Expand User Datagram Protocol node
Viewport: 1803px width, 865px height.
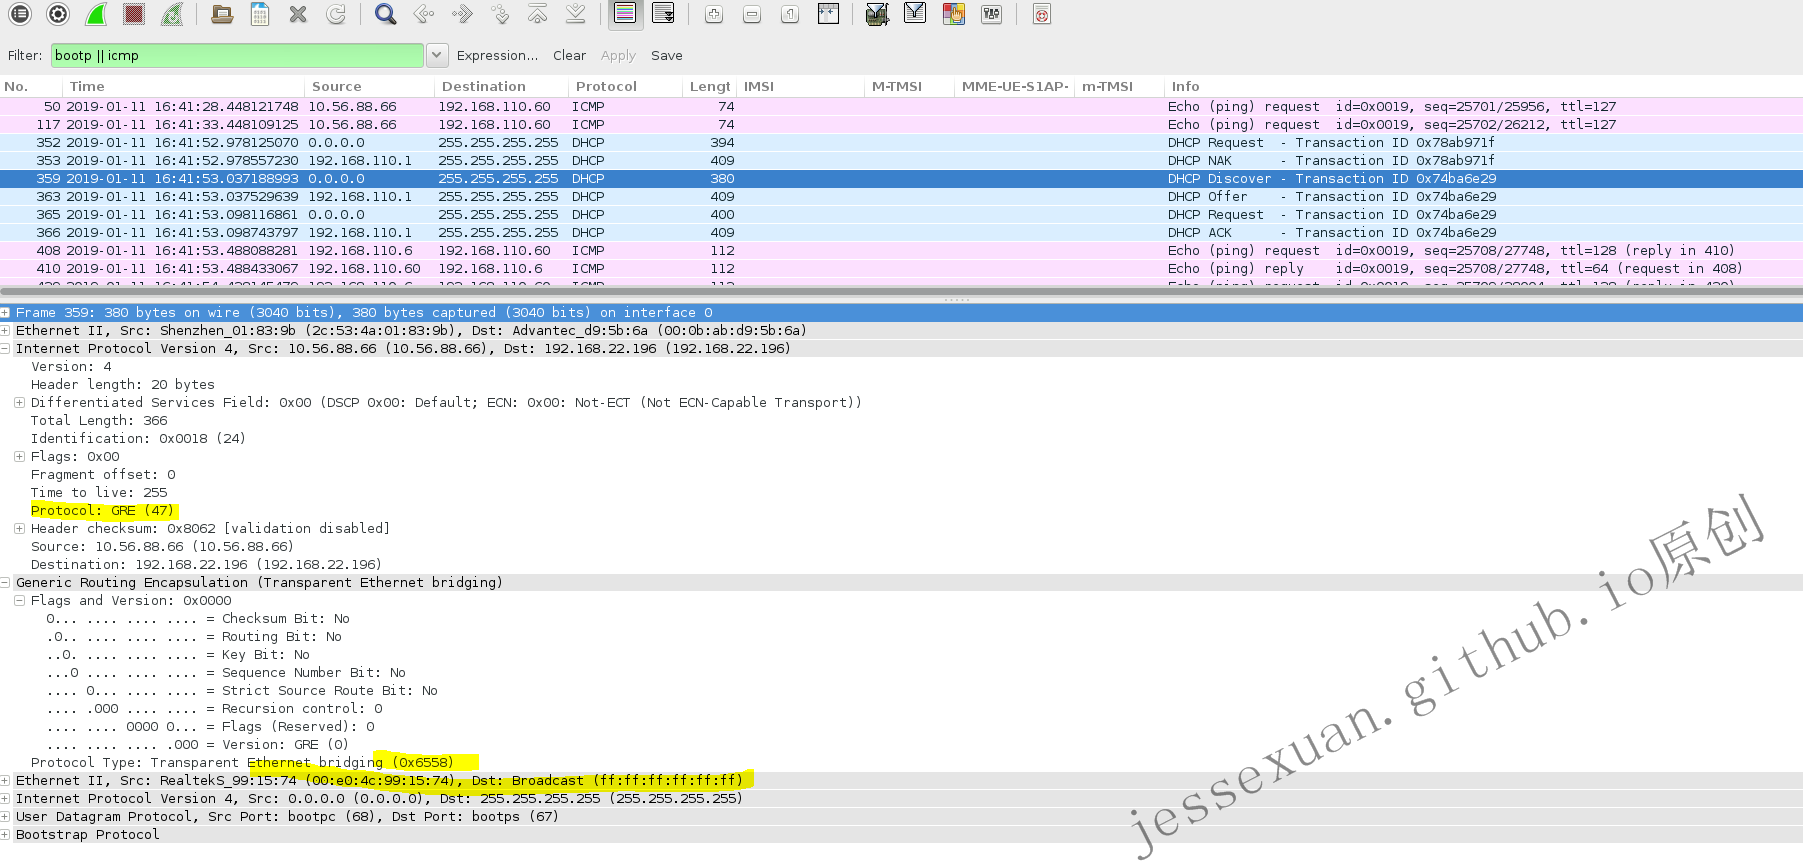click(5, 817)
